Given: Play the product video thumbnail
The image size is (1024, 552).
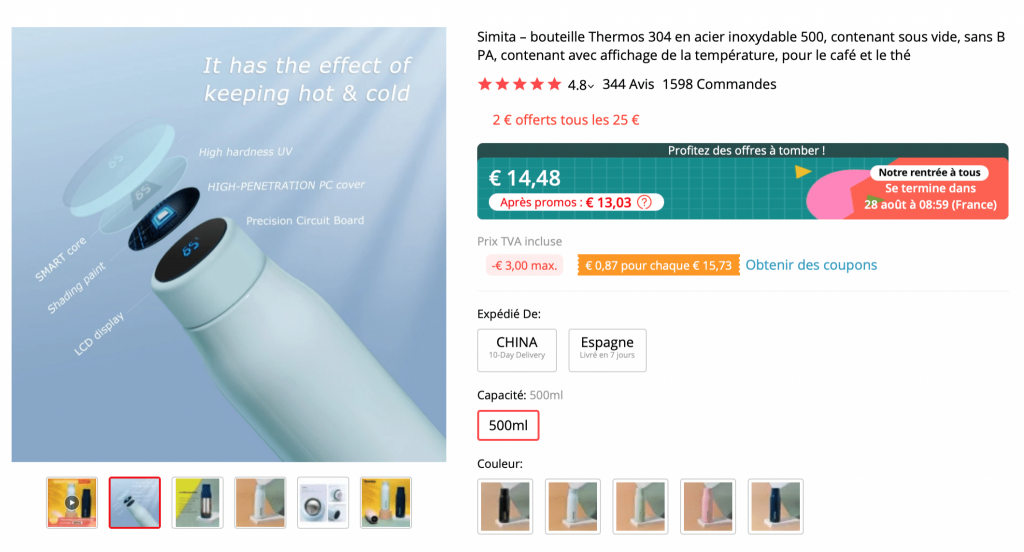Looking at the screenshot, I should point(72,502).
